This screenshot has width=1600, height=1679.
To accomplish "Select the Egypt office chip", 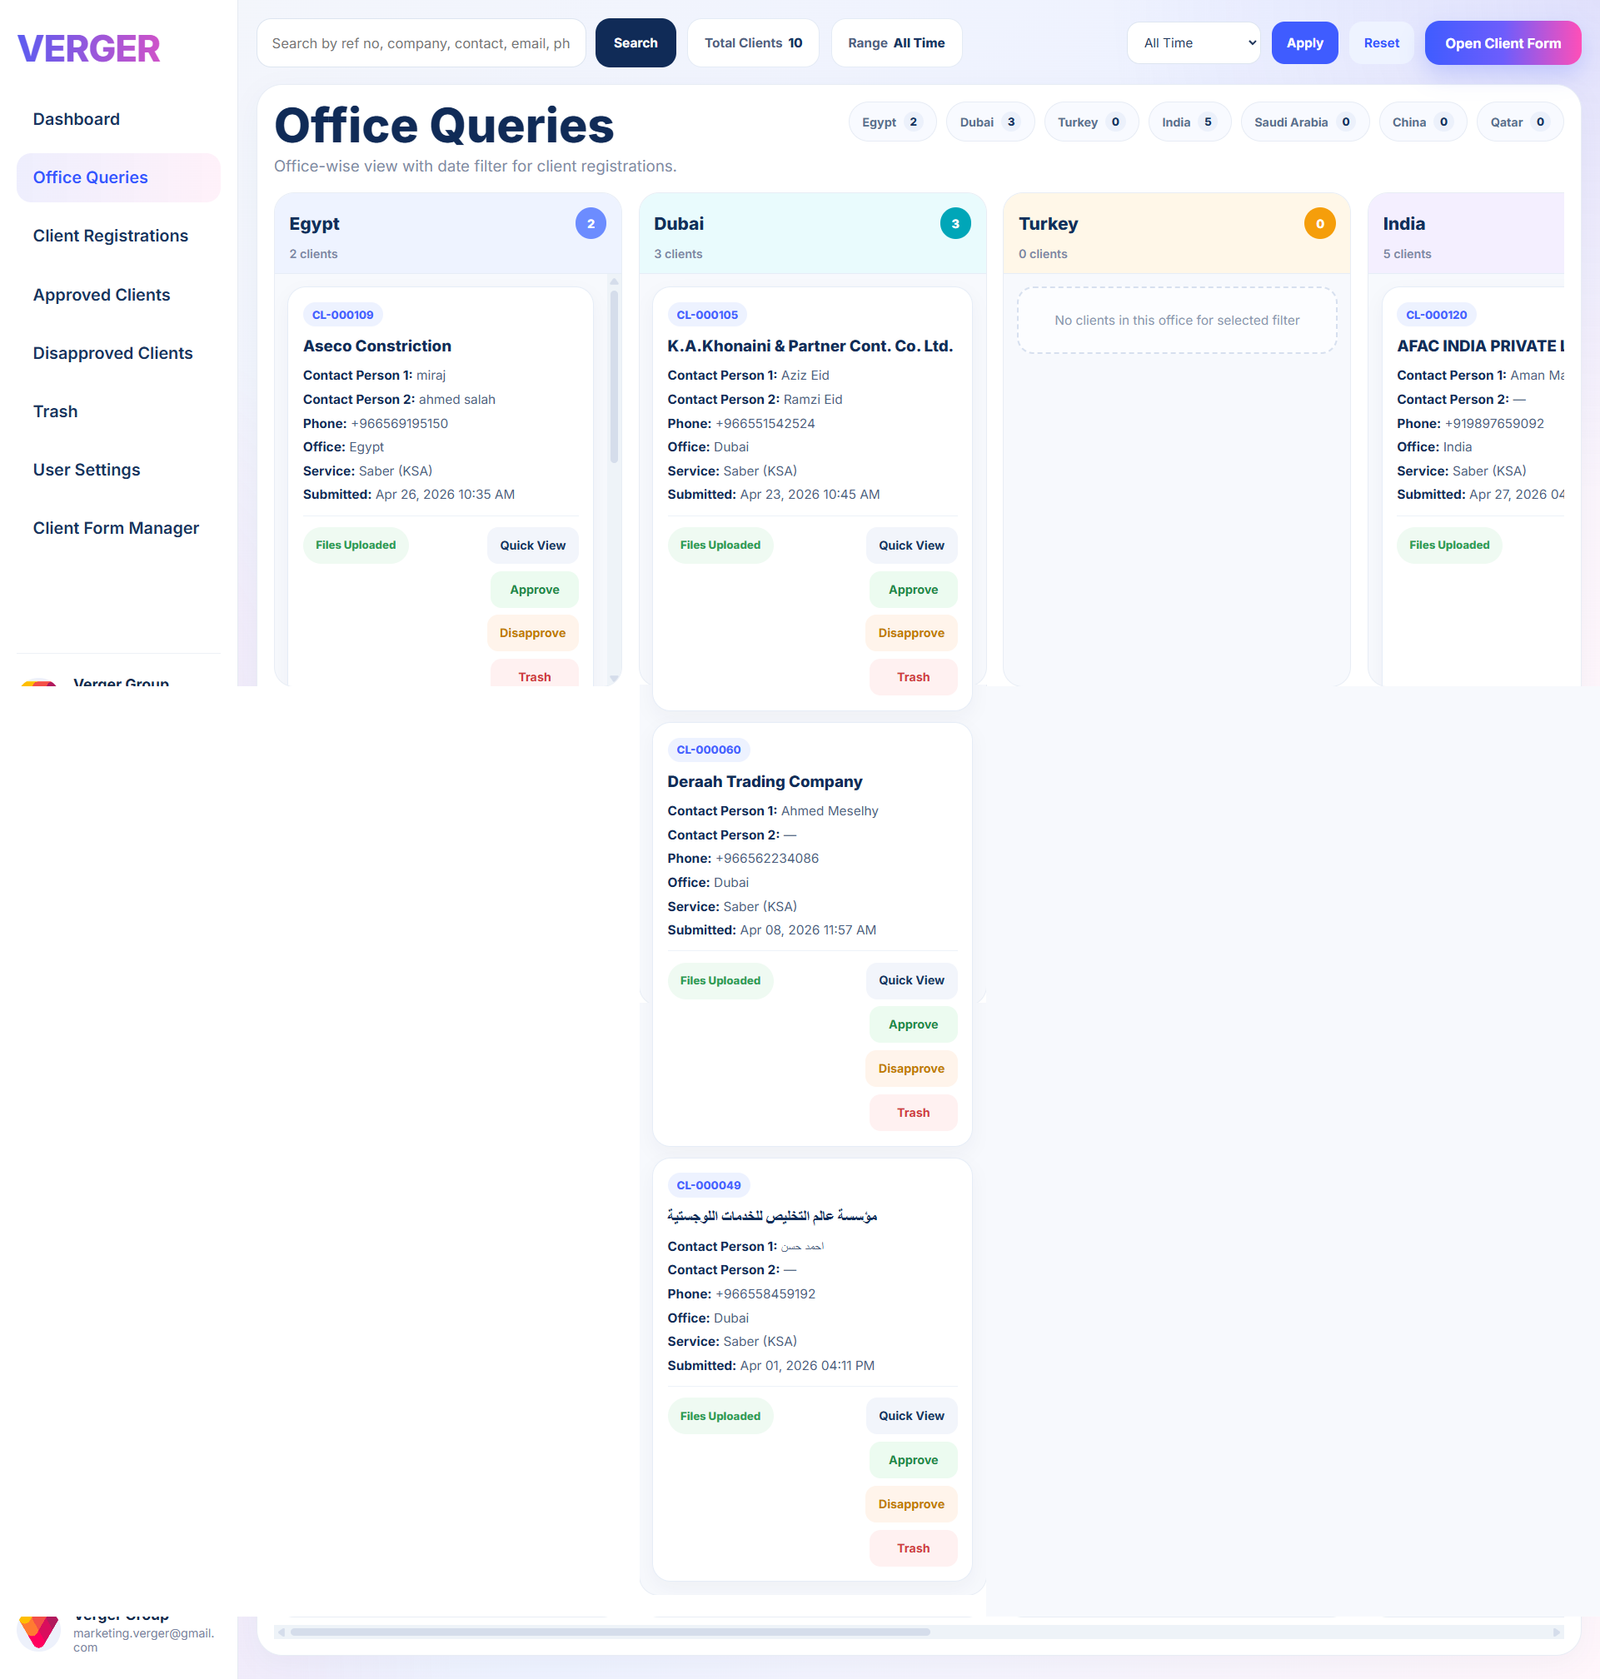I will tap(892, 122).
